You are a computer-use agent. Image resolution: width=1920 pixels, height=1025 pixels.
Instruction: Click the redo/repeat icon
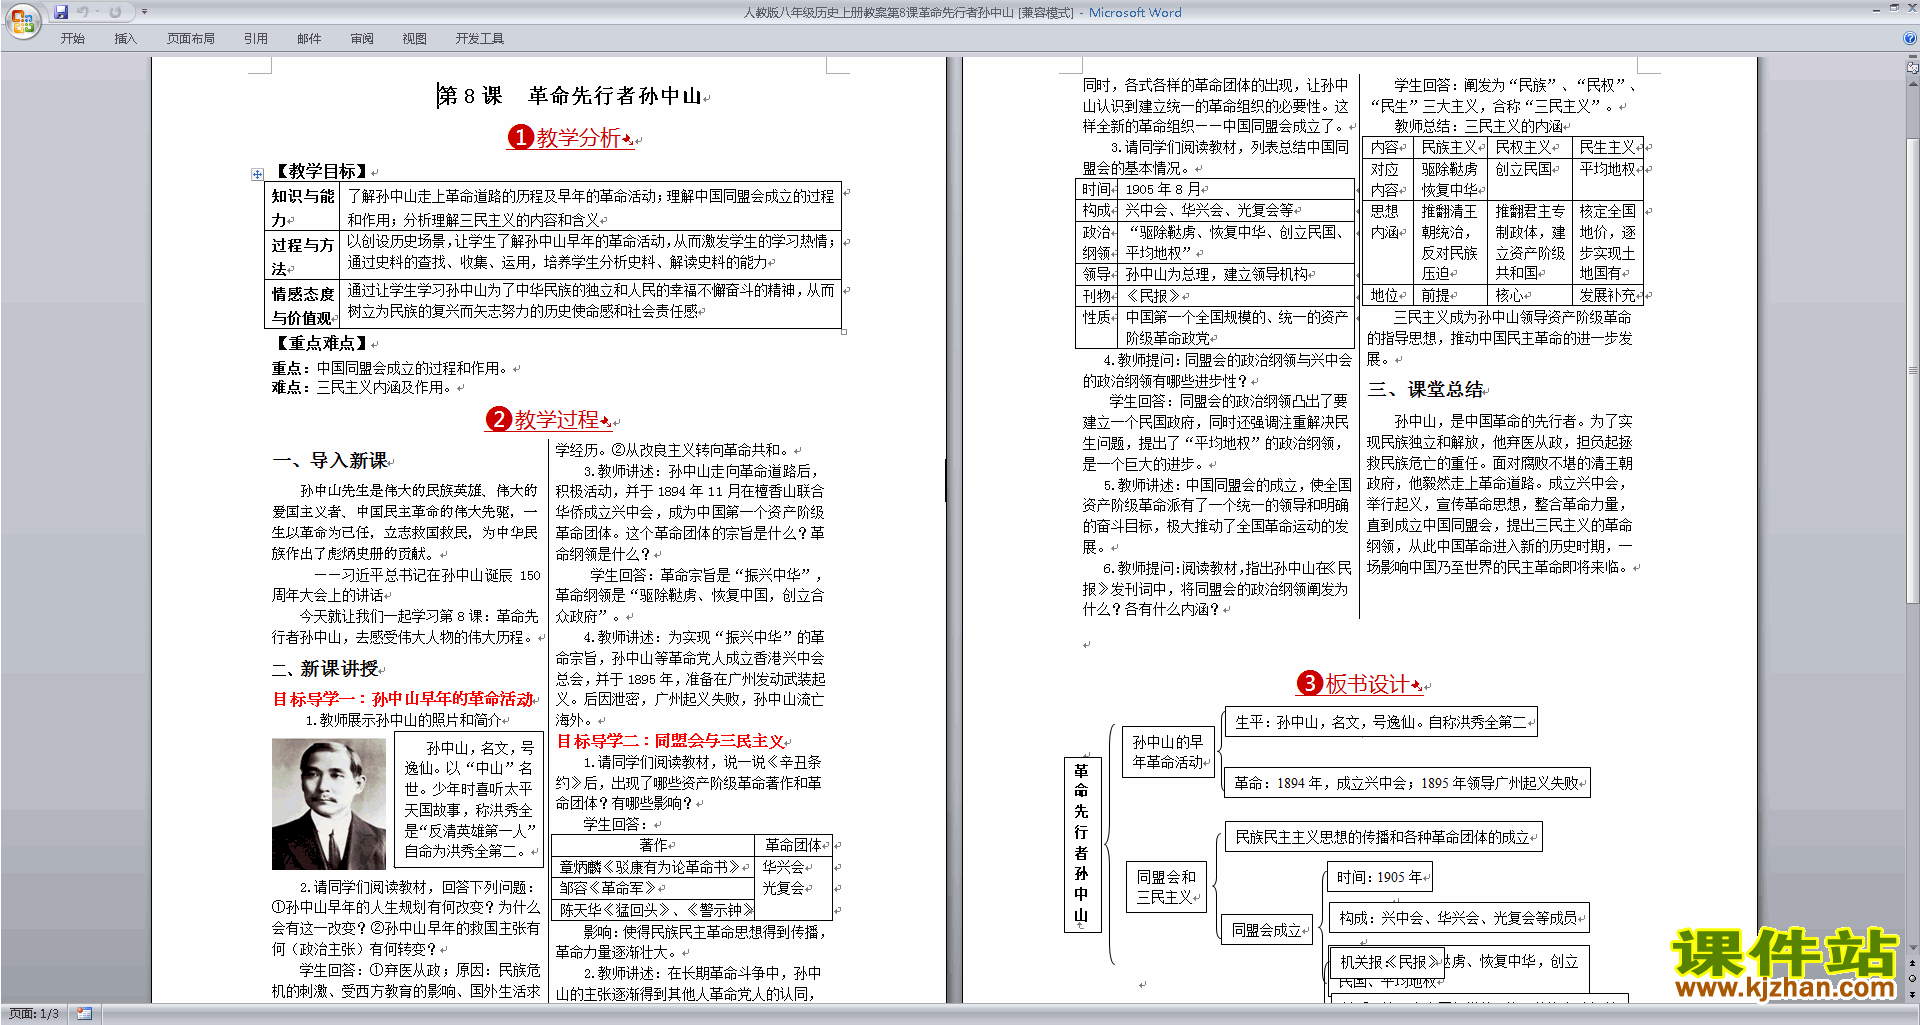pos(115,12)
